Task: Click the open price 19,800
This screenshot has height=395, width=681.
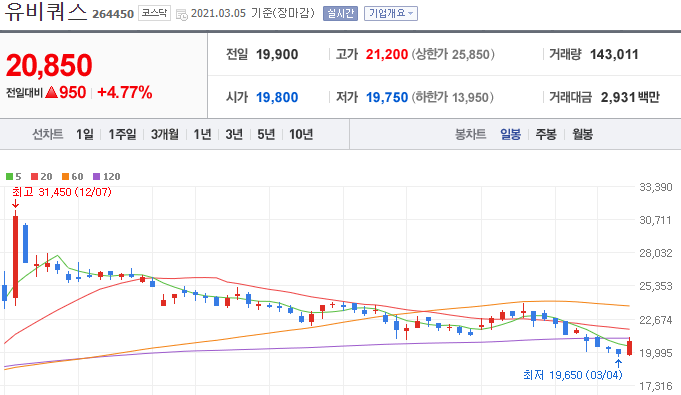Action: [x=277, y=97]
